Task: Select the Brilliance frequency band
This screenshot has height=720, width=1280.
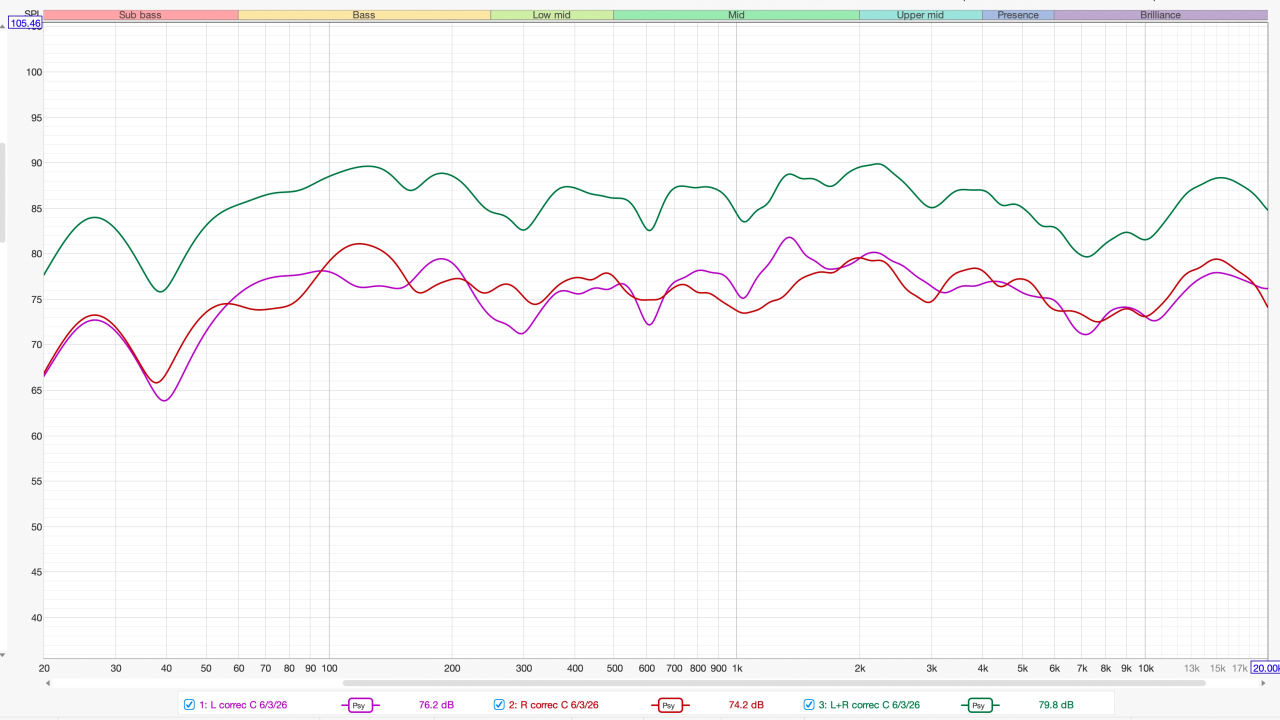Action: pos(1160,15)
